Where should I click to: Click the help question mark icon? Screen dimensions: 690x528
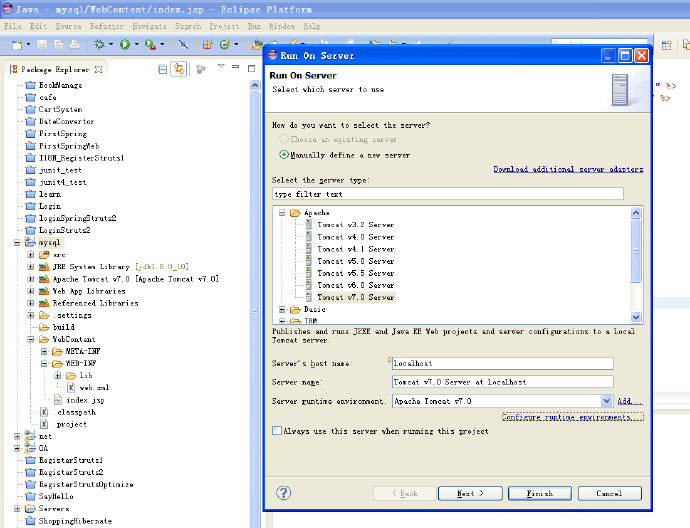click(x=283, y=493)
